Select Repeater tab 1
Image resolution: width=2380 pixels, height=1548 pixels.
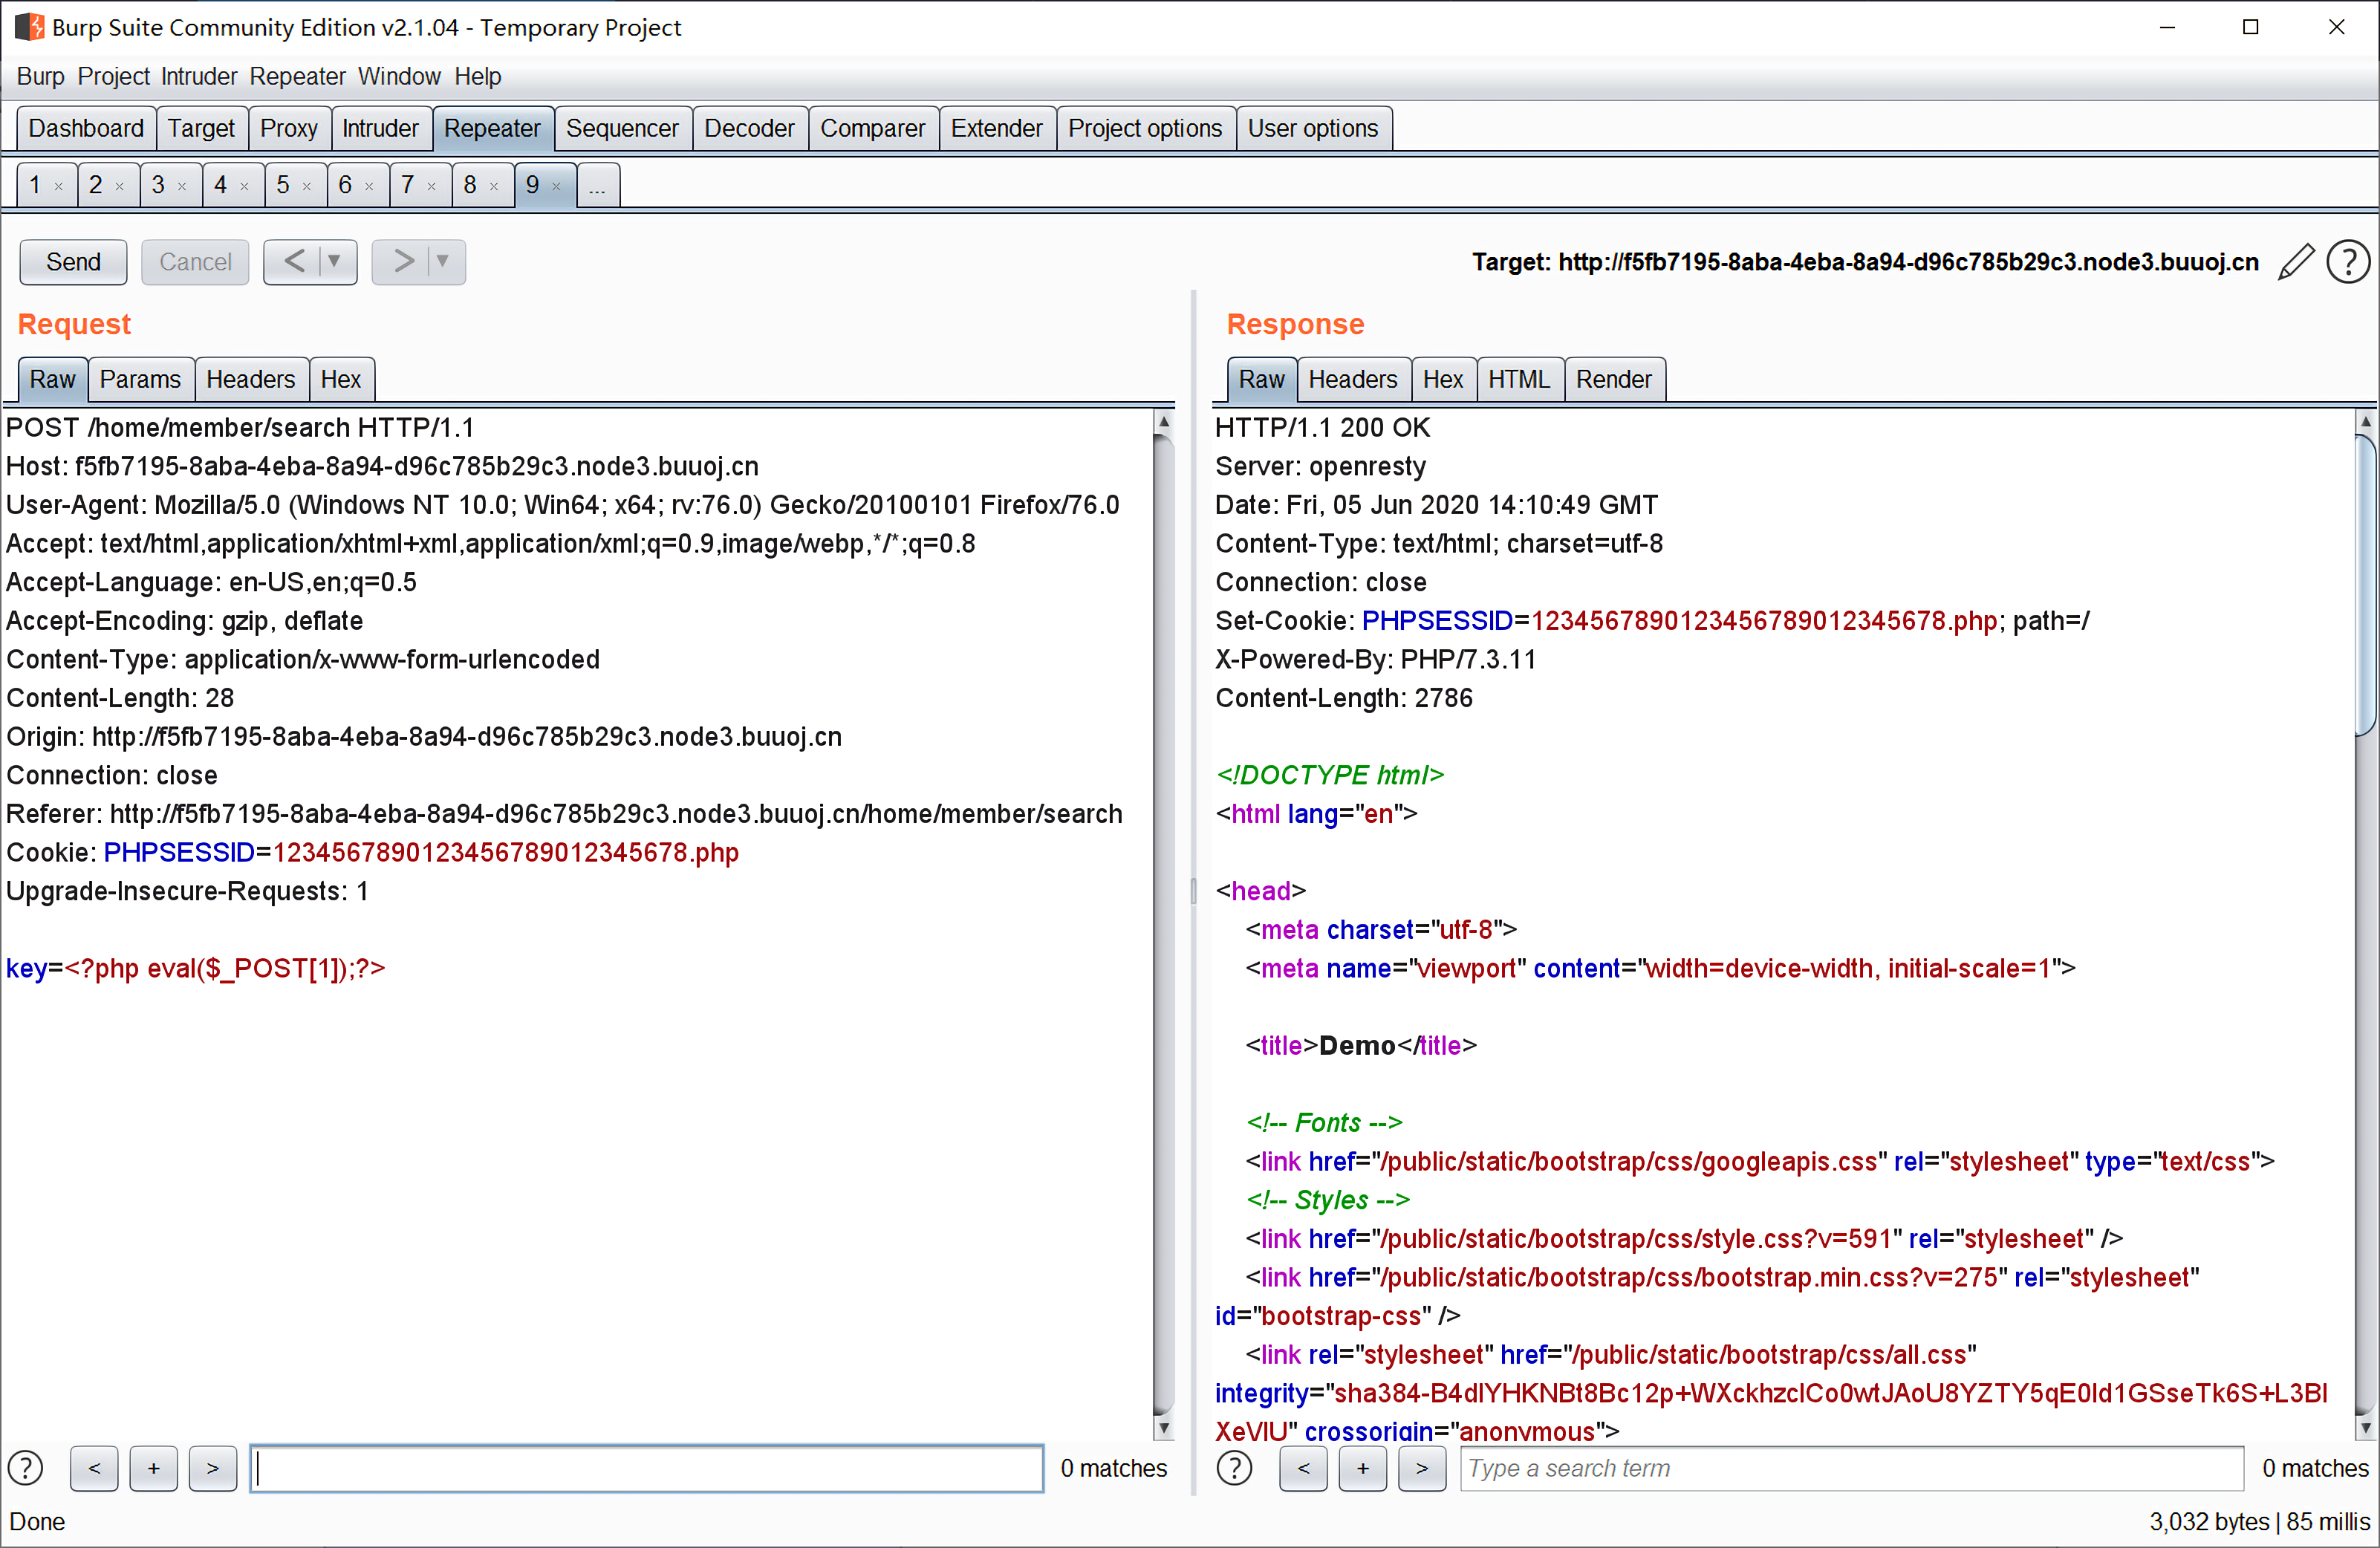tap(35, 185)
